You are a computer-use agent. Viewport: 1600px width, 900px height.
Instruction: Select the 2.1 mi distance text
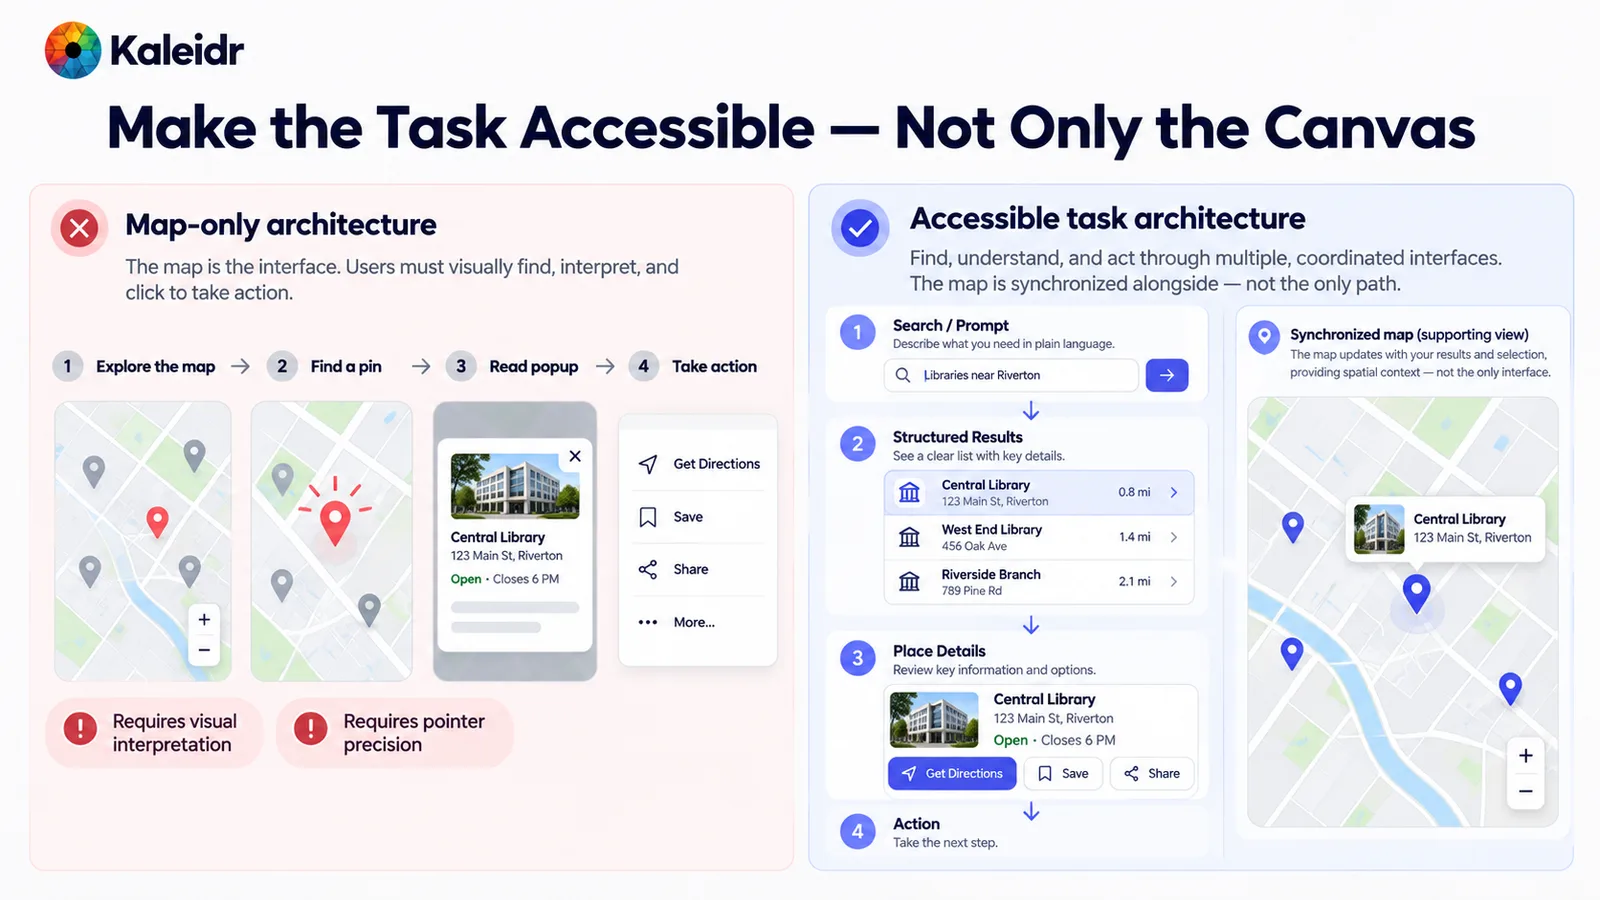[x=1134, y=581]
